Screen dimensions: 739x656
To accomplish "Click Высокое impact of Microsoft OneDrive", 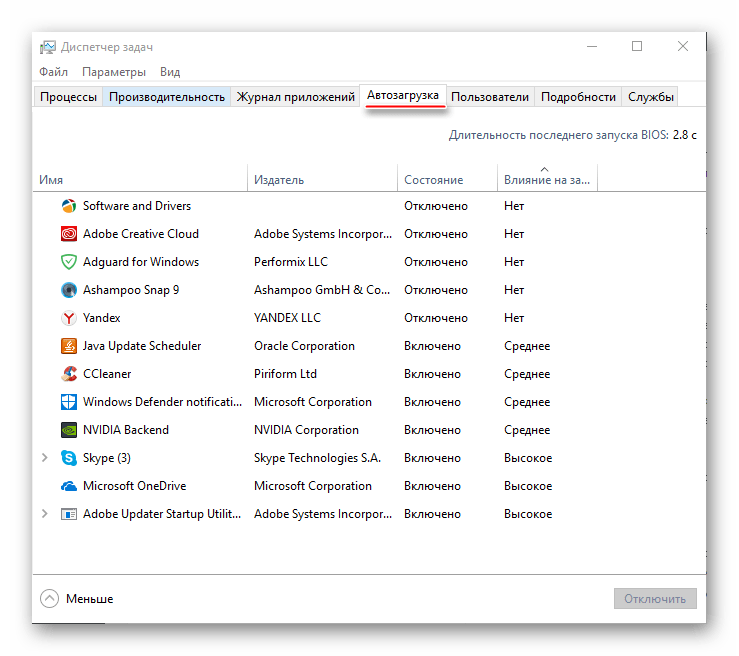I will point(528,486).
